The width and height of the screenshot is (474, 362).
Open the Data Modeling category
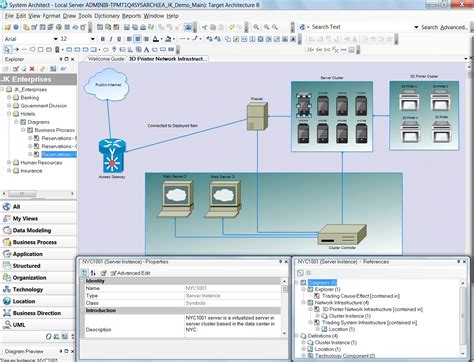pos(38,230)
